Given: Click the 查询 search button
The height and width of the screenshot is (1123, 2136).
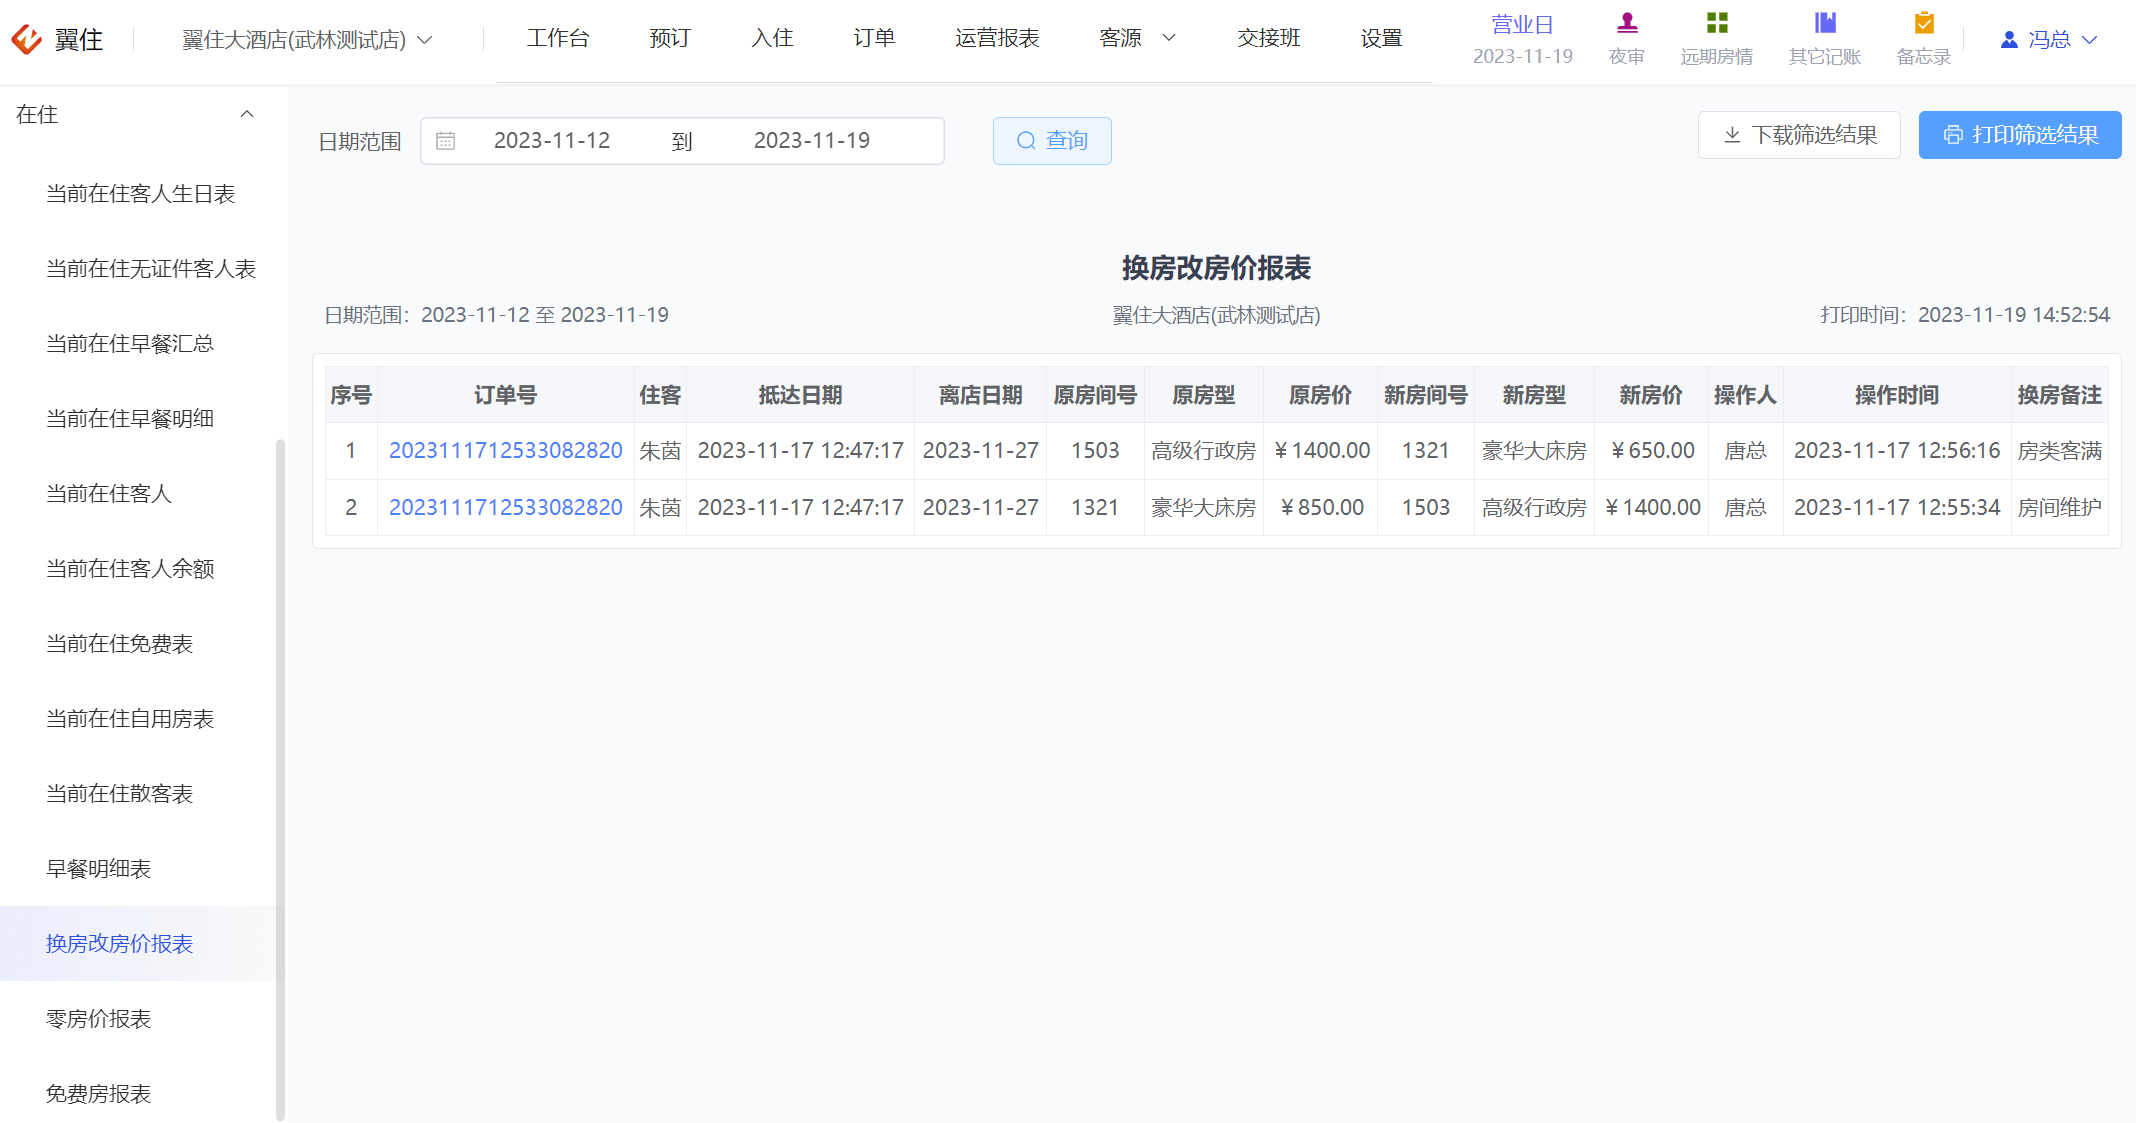Looking at the screenshot, I should point(1052,141).
